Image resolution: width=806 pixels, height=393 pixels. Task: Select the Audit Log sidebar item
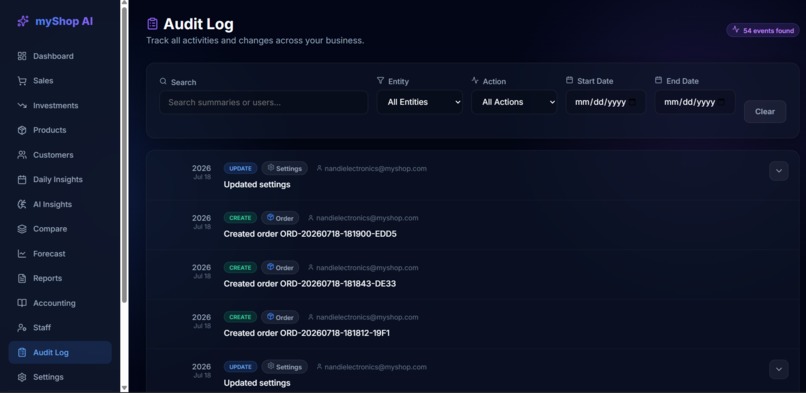pyautogui.click(x=60, y=352)
